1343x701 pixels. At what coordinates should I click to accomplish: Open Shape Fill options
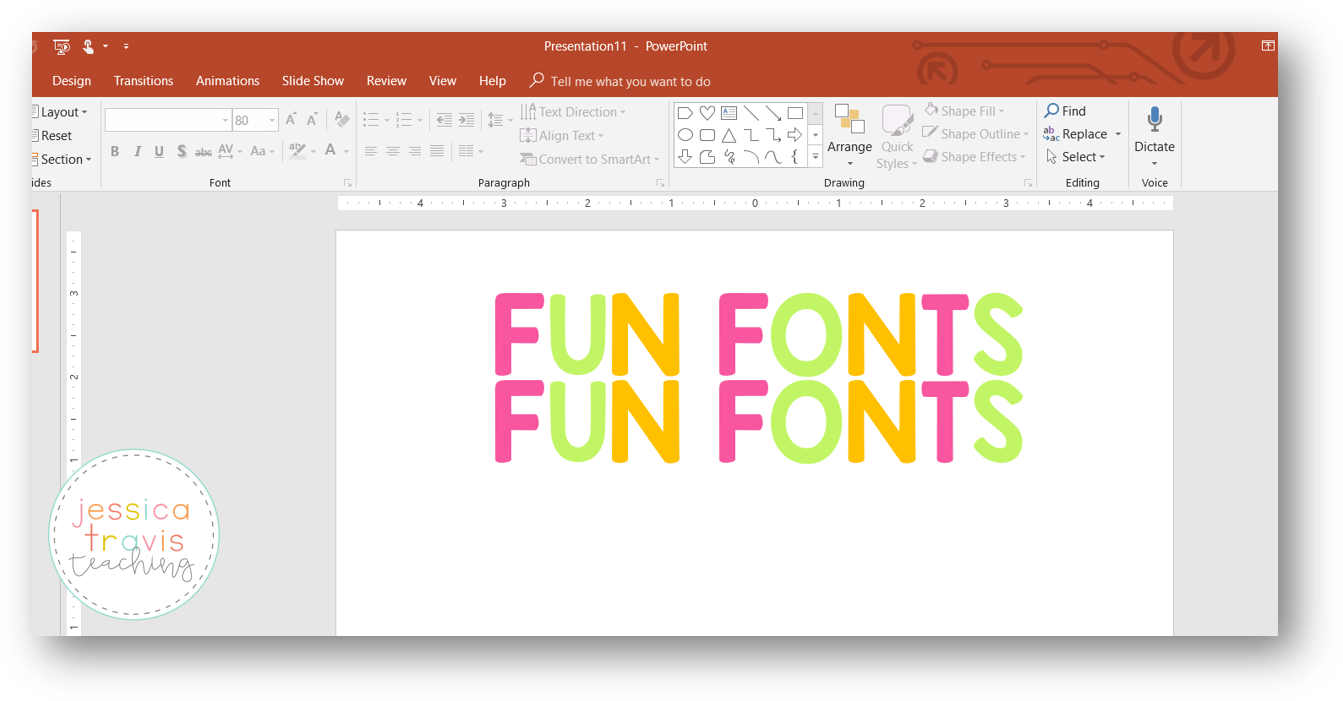pos(964,111)
